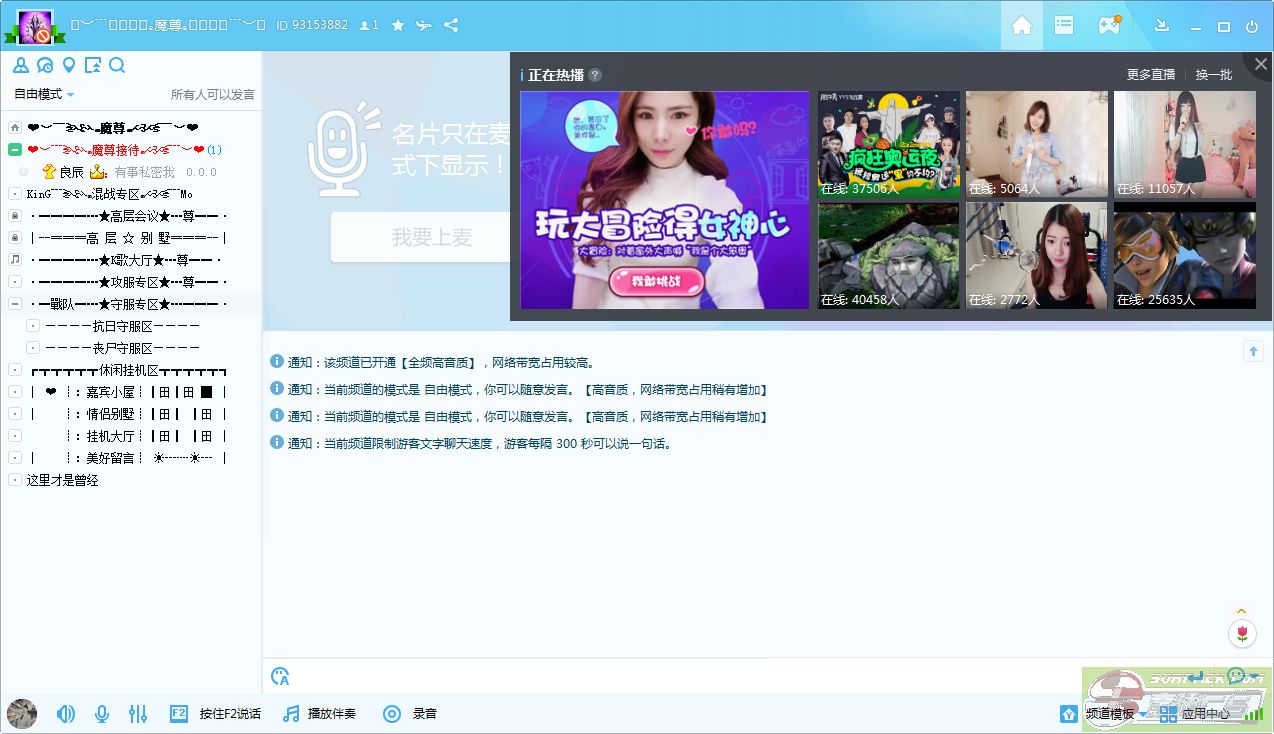Click the location pin icon in sidebar
Screen dimensions: 1274x734
click(x=69, y=66)
